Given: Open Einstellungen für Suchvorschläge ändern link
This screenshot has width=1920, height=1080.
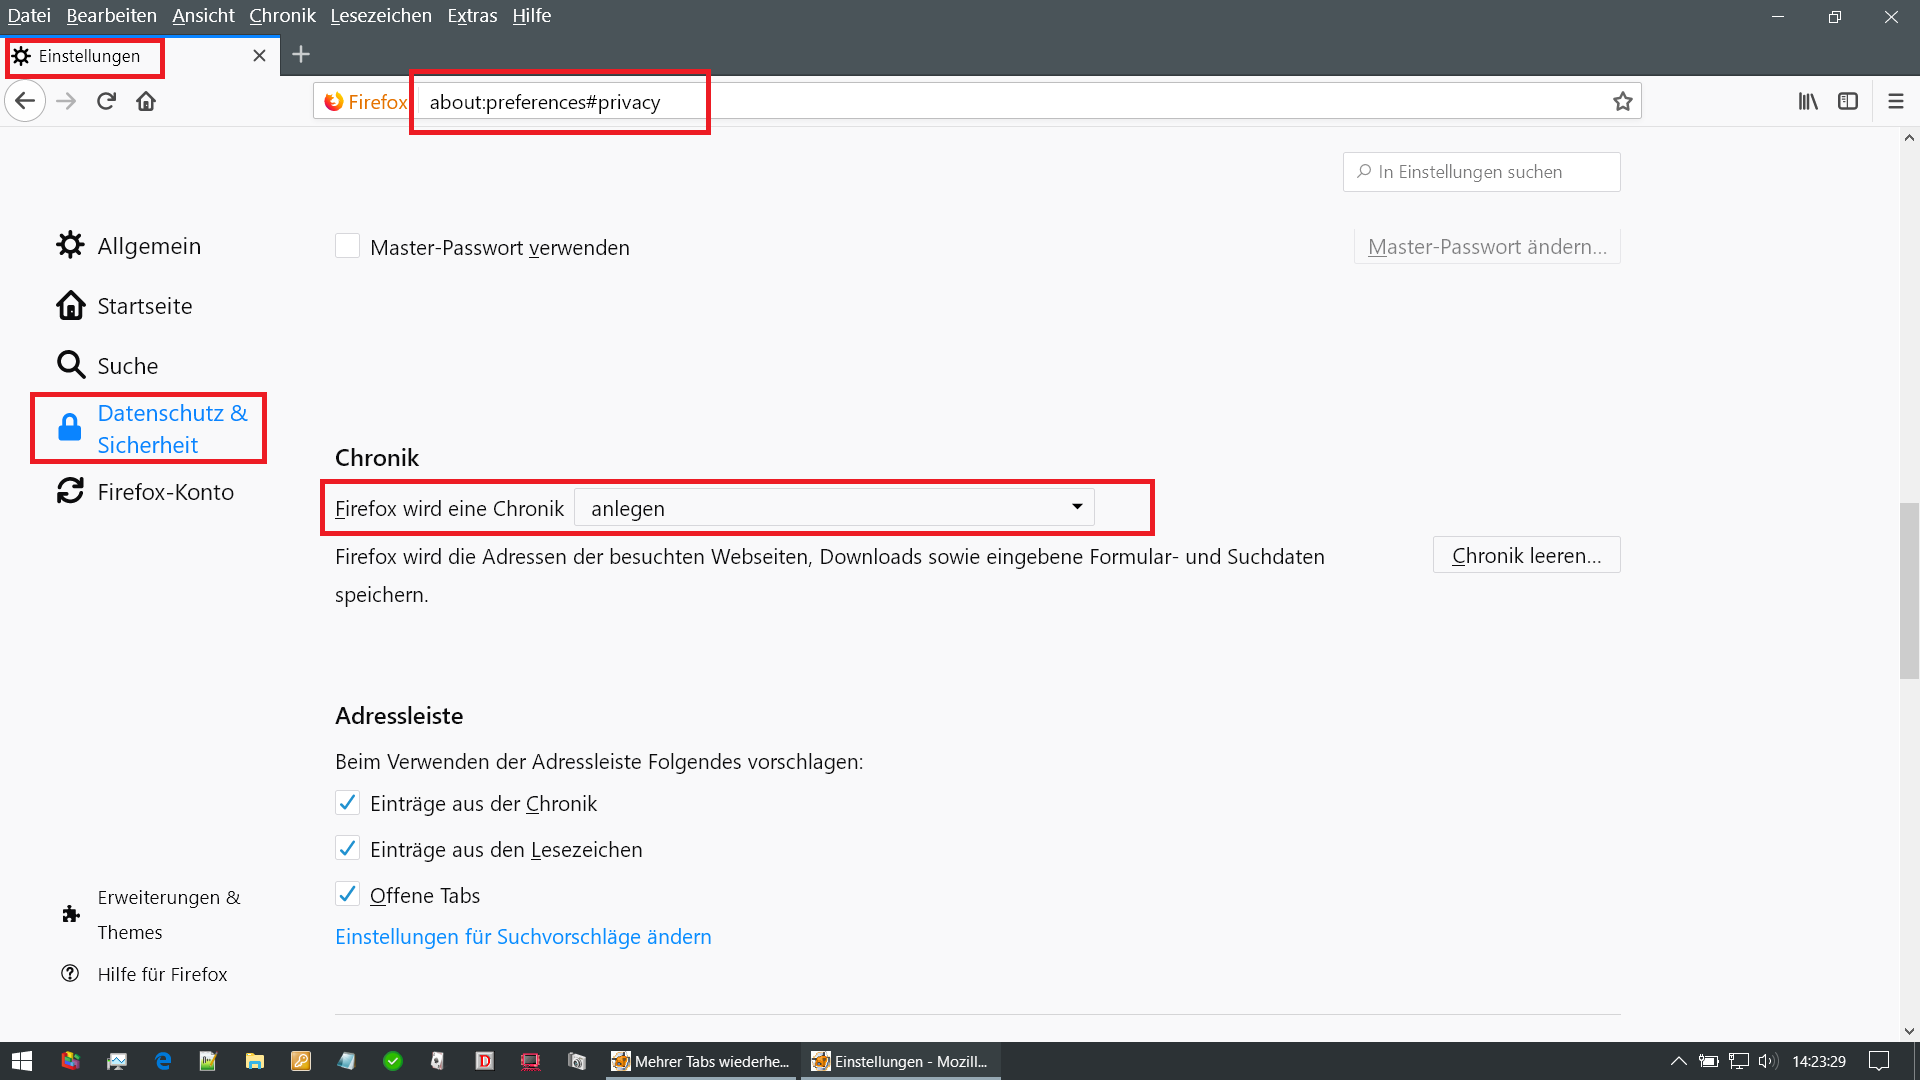Looking at the screenshot, I should (x=523, y=937).
